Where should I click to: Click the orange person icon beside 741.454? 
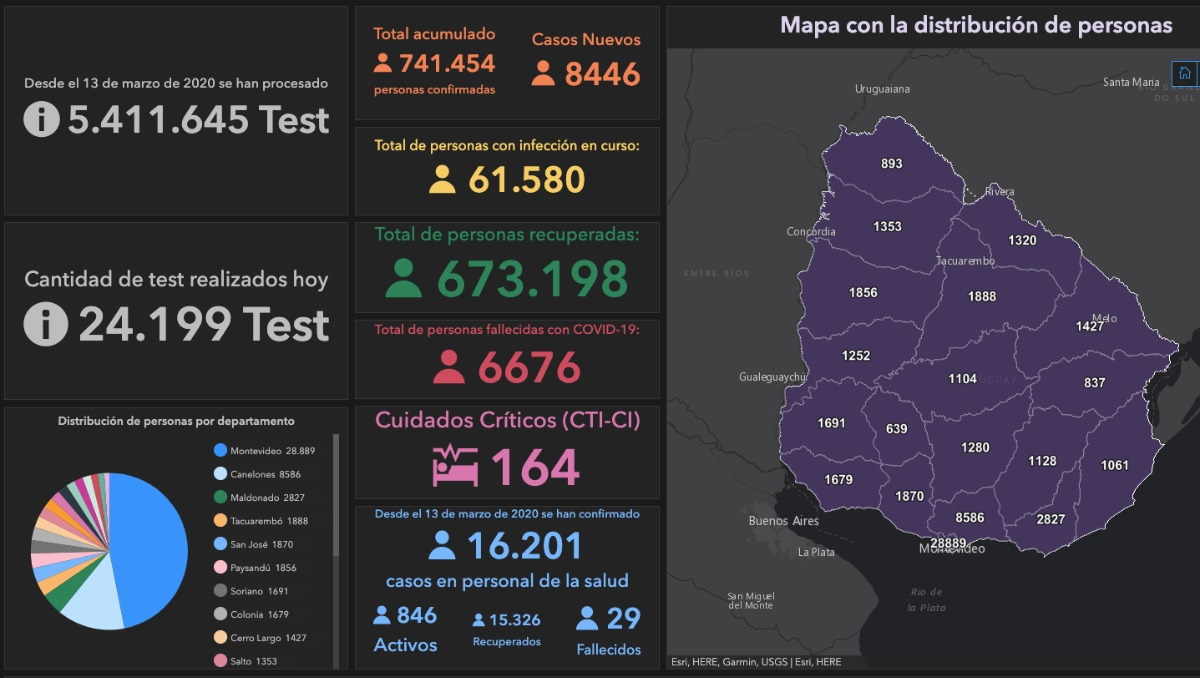click(383, 64)
